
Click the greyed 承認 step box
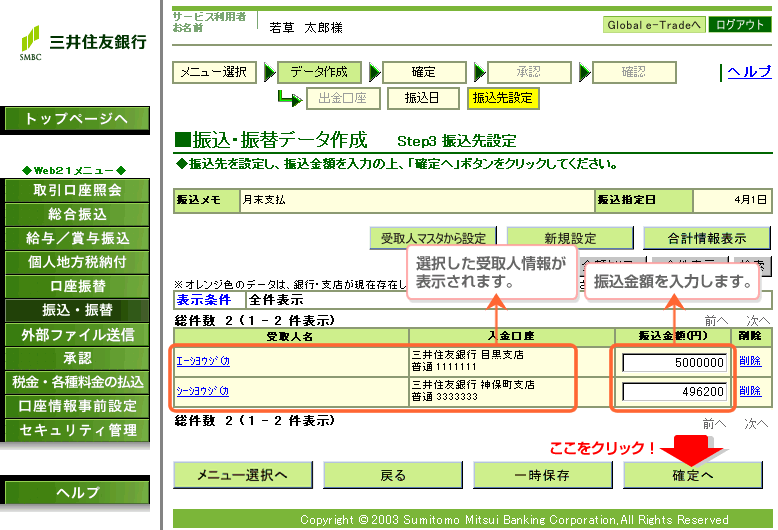529,72
